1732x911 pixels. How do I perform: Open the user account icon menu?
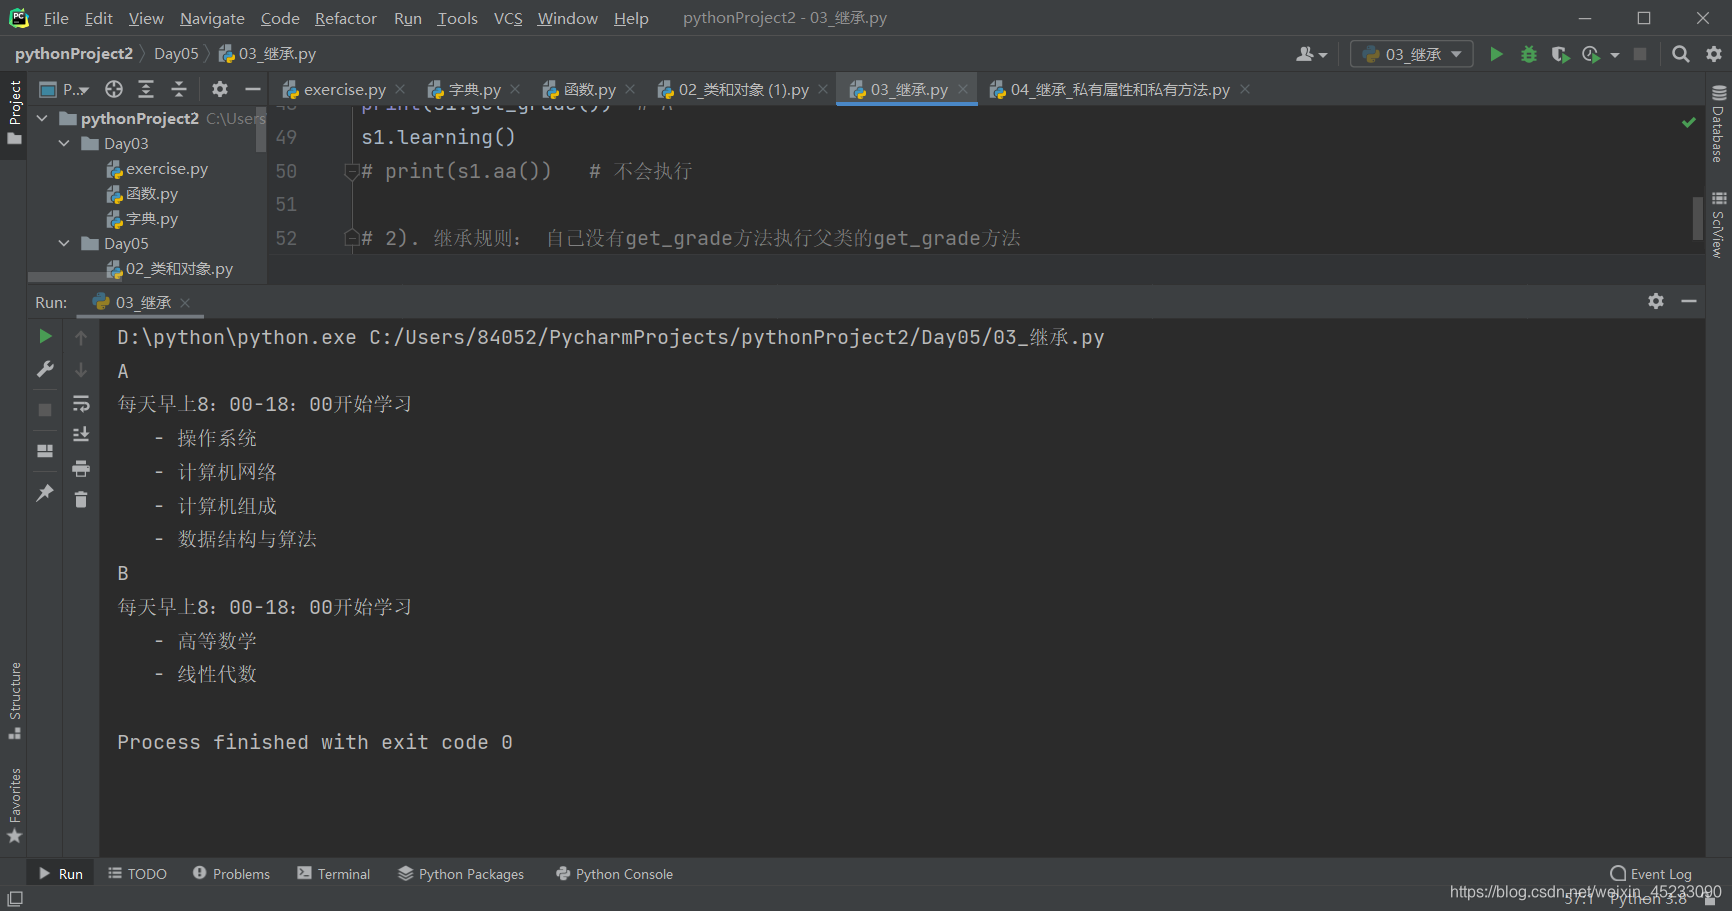pos(1311,54)
